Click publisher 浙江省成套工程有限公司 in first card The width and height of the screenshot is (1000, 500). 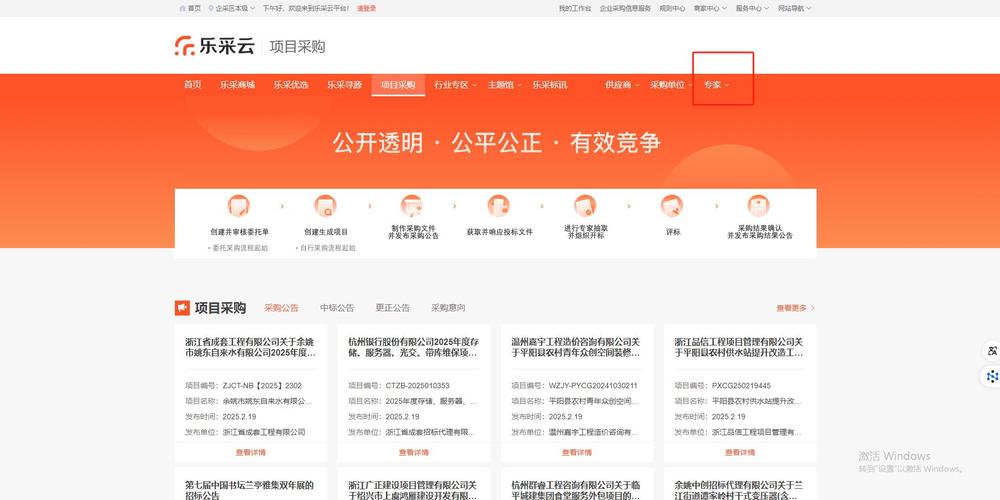click(264, 432)
